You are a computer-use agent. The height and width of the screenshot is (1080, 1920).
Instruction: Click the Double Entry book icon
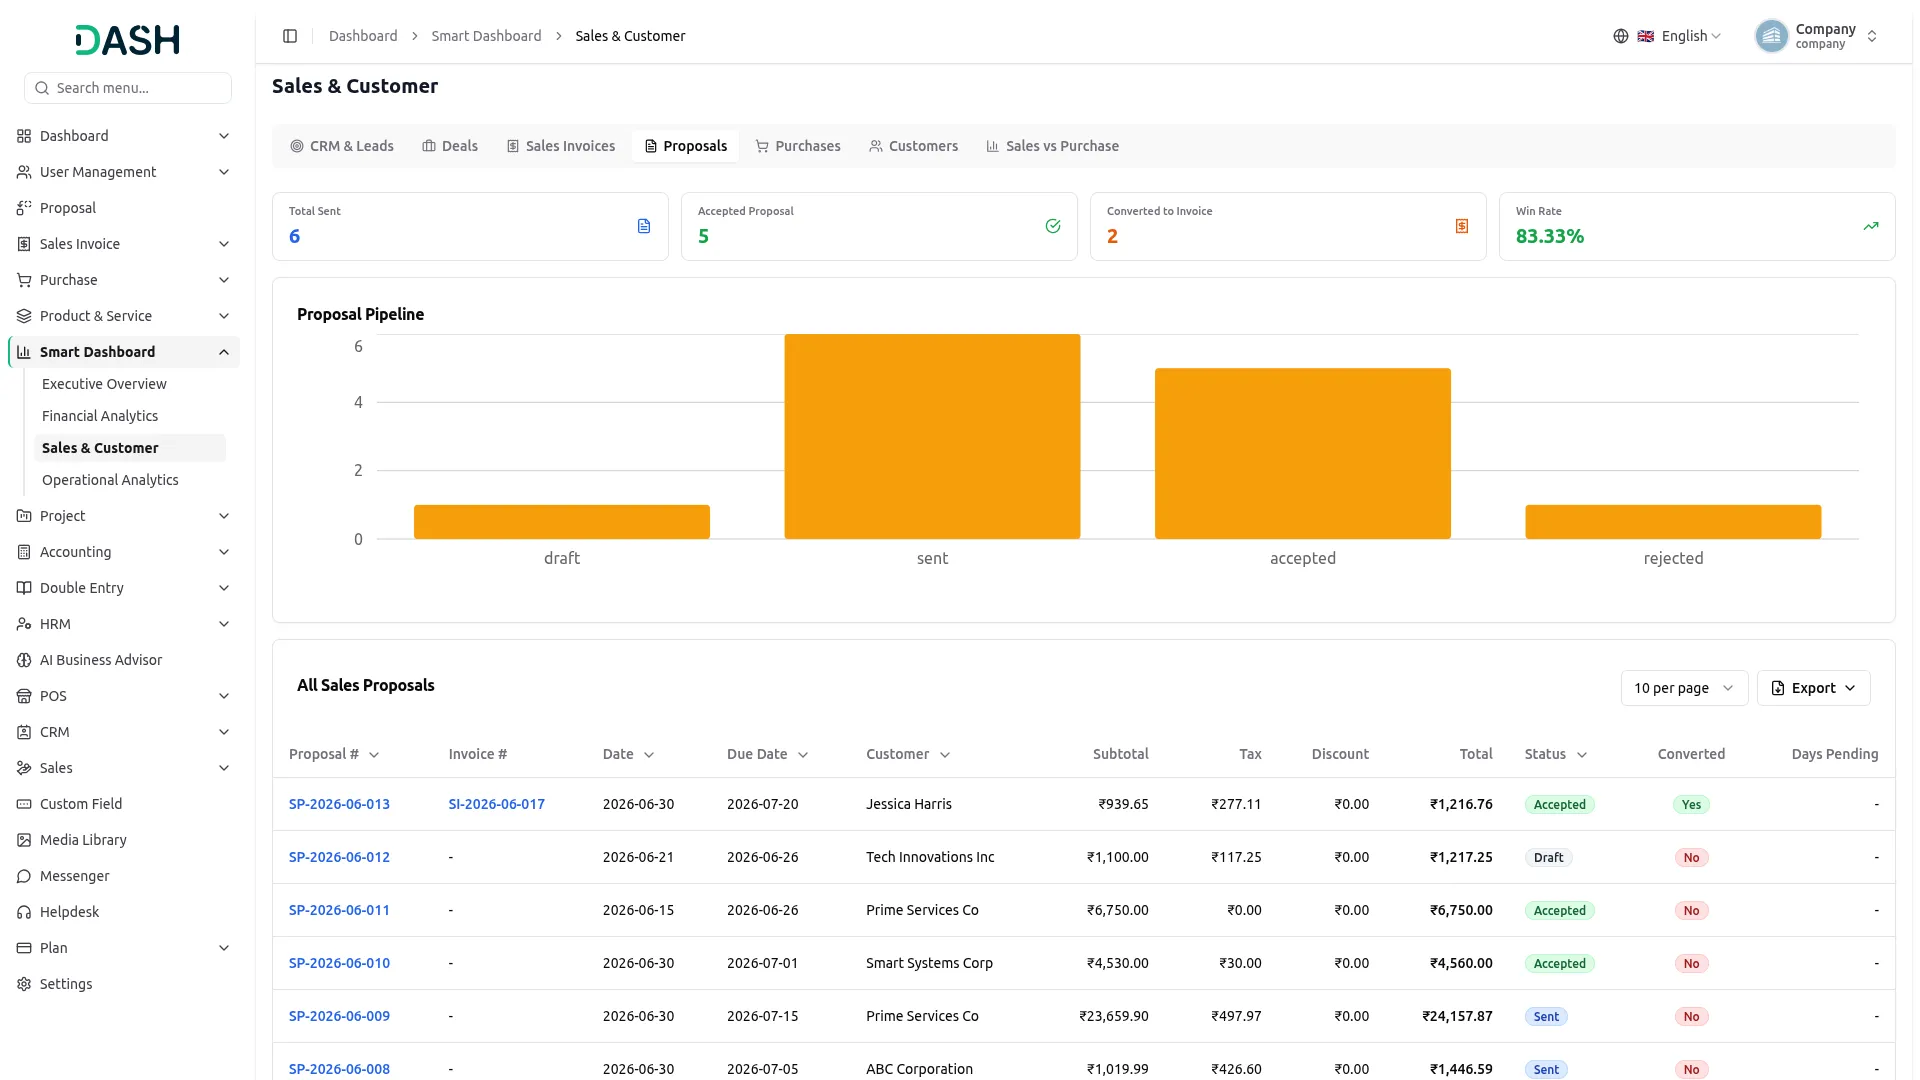point(24,588)
